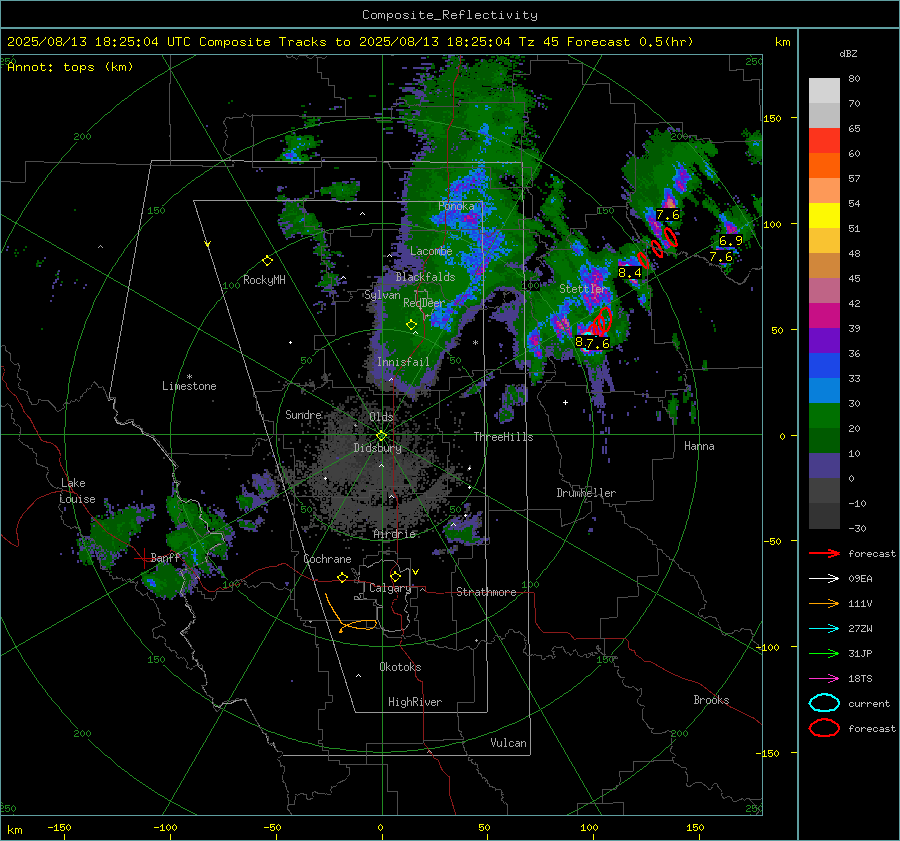Click the yellow Y marker north of RockyMH

pos(208,244)
